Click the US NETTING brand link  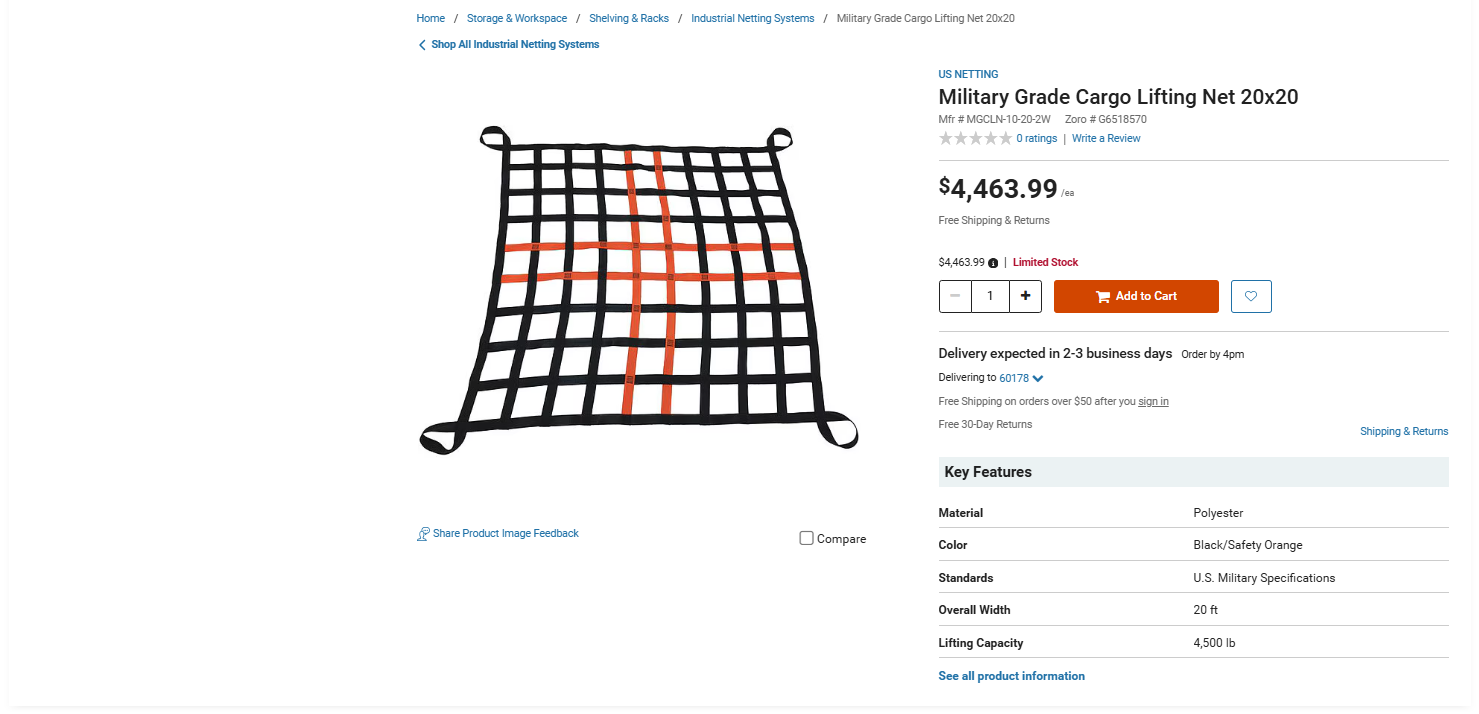[x=968, y=74]
